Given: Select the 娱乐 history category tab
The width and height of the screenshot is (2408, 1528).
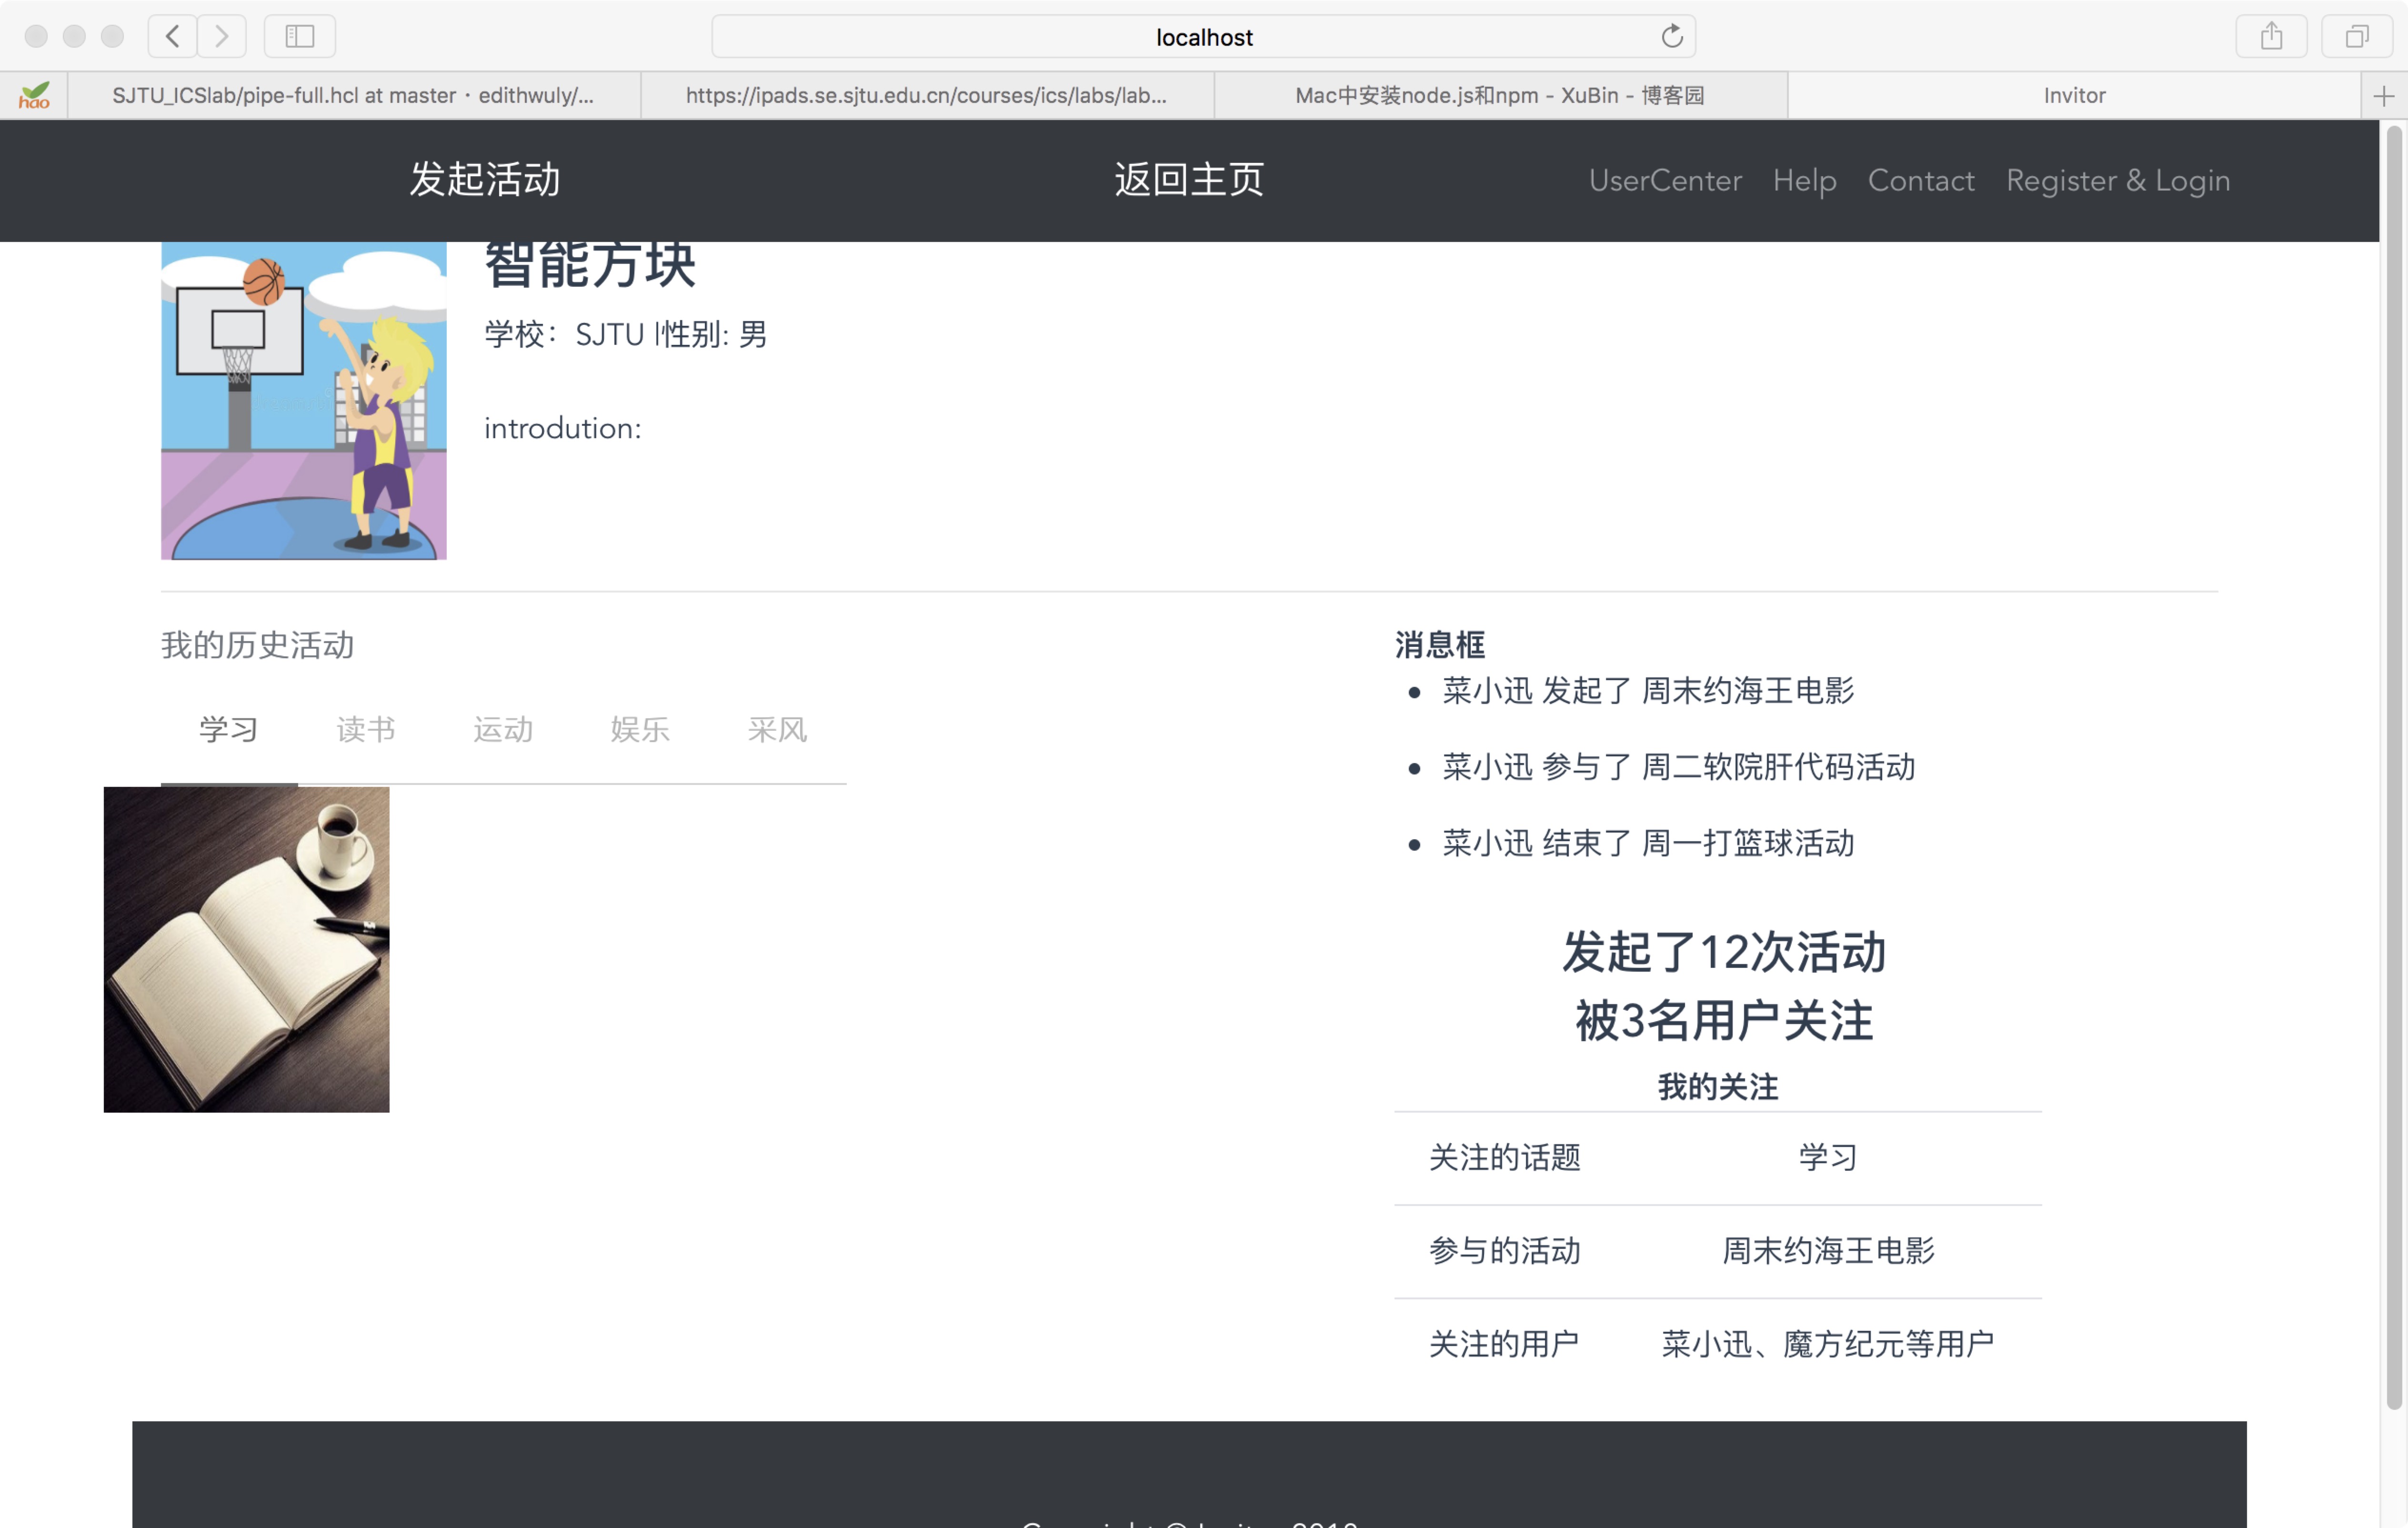Looking at the screenshot, I should (640, 730).
